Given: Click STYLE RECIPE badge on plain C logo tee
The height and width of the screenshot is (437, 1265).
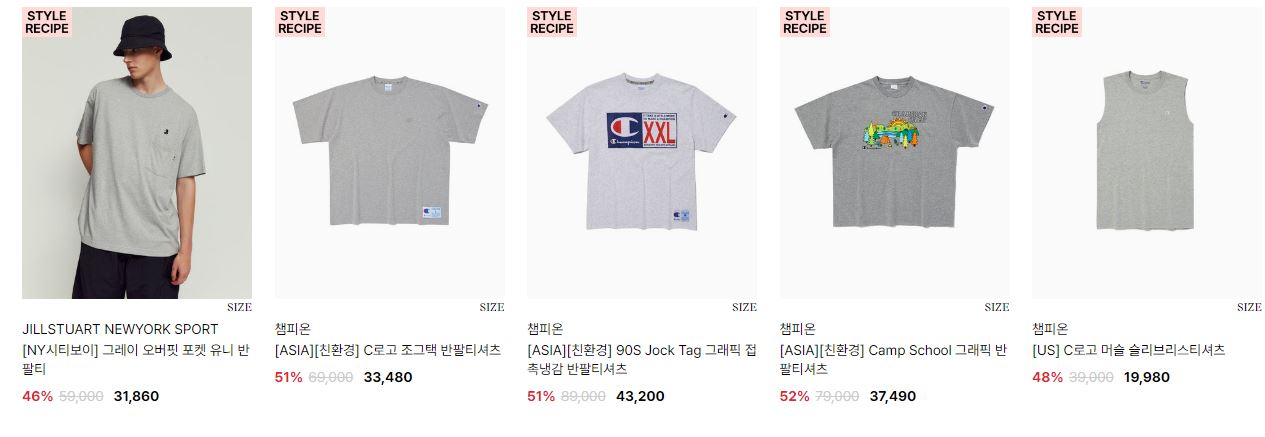Looking at the screenshot, I should coord(300,22).
